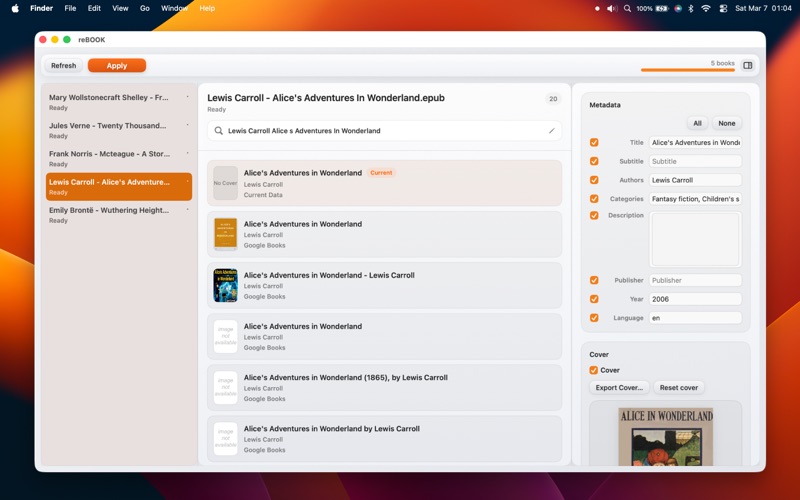
Task: Click the orange Apply button
Action: tap(117, 65)
